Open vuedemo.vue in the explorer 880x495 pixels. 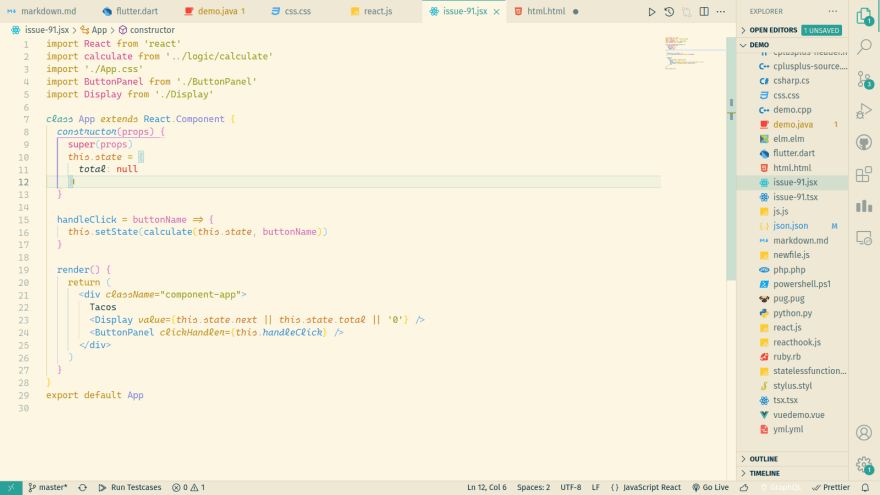(792, 415)
